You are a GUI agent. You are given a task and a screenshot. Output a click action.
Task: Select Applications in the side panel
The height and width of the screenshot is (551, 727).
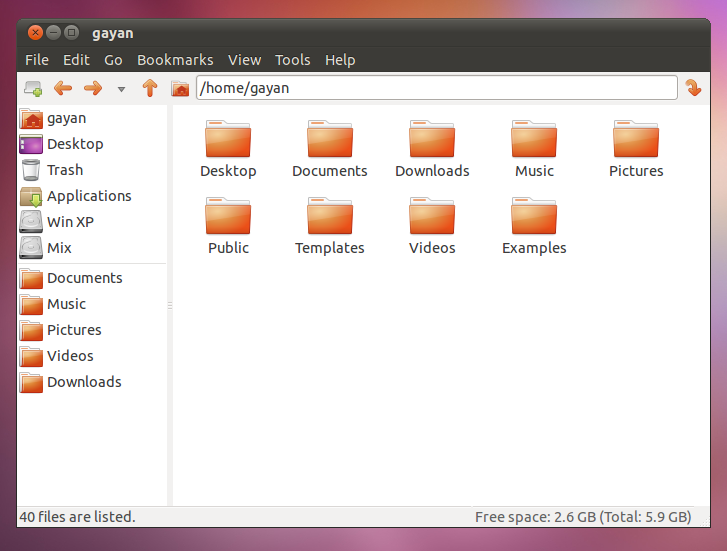tap(88, 196)
